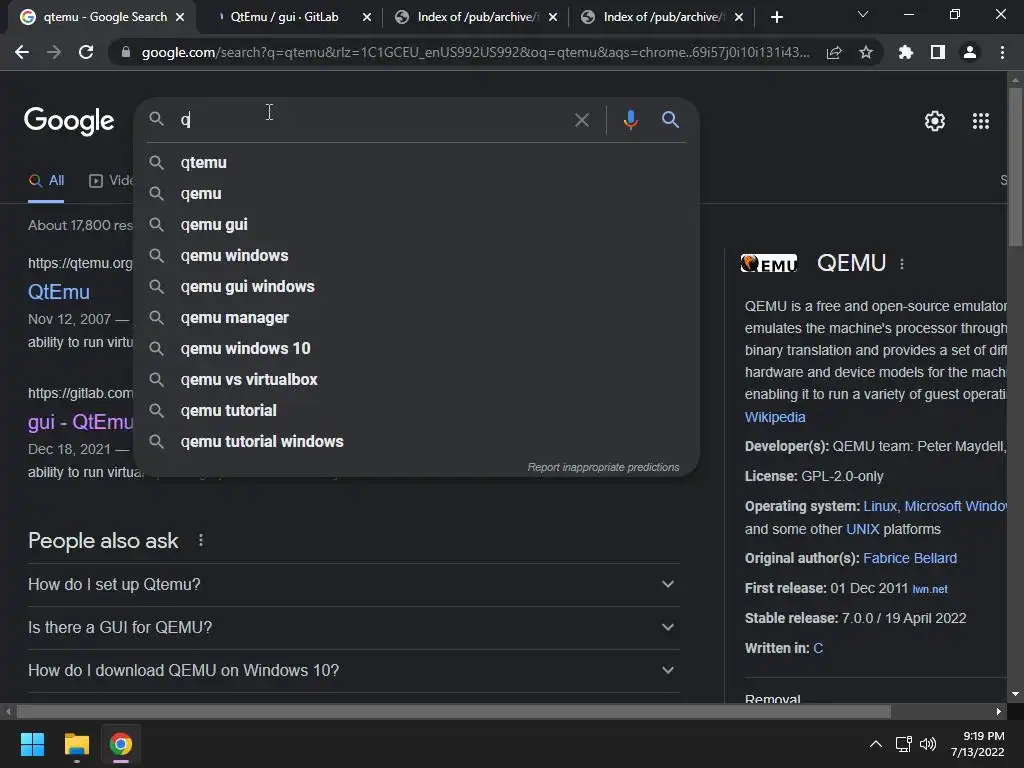
Task: Open the QtEmu search result title
Action: point(59,292)
